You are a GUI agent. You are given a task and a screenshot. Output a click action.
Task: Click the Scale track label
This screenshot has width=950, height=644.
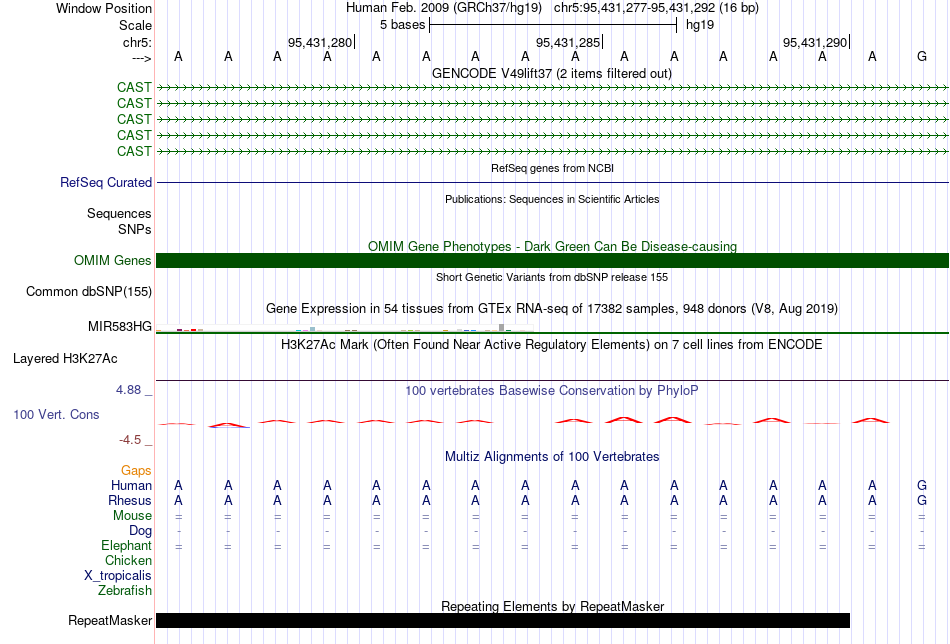[135, 25]
